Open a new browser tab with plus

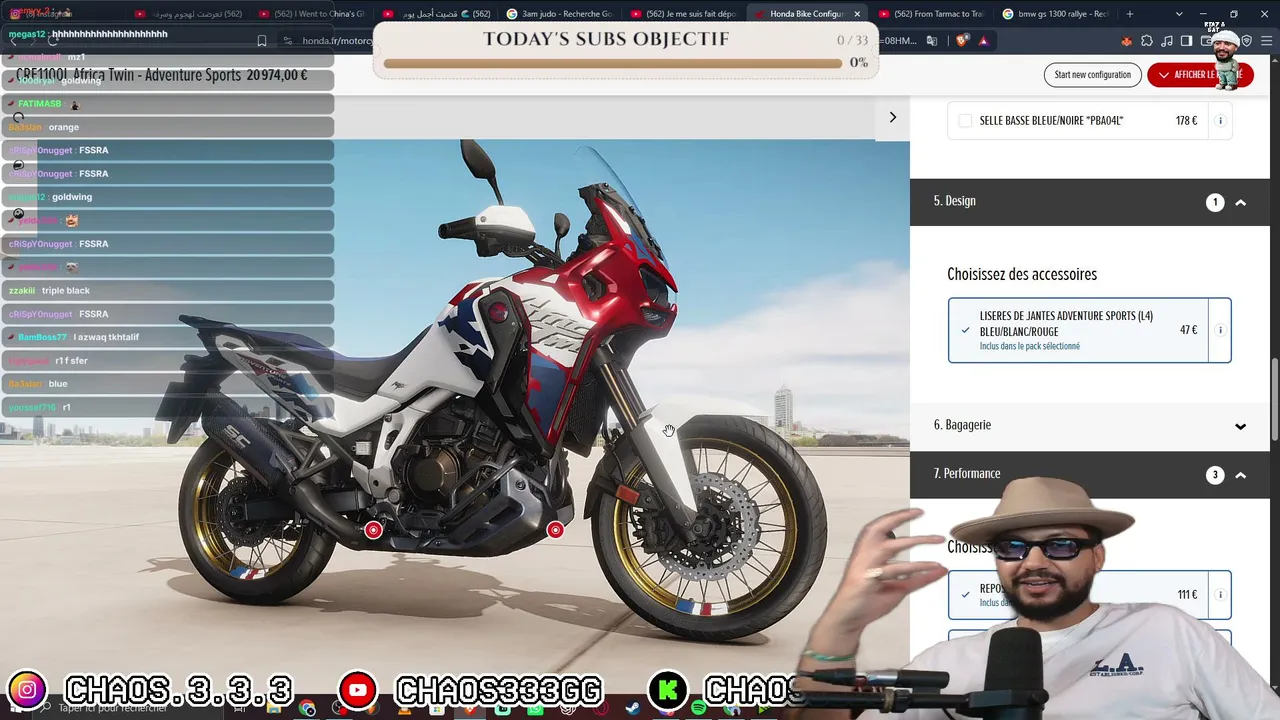click(1130, 14)
